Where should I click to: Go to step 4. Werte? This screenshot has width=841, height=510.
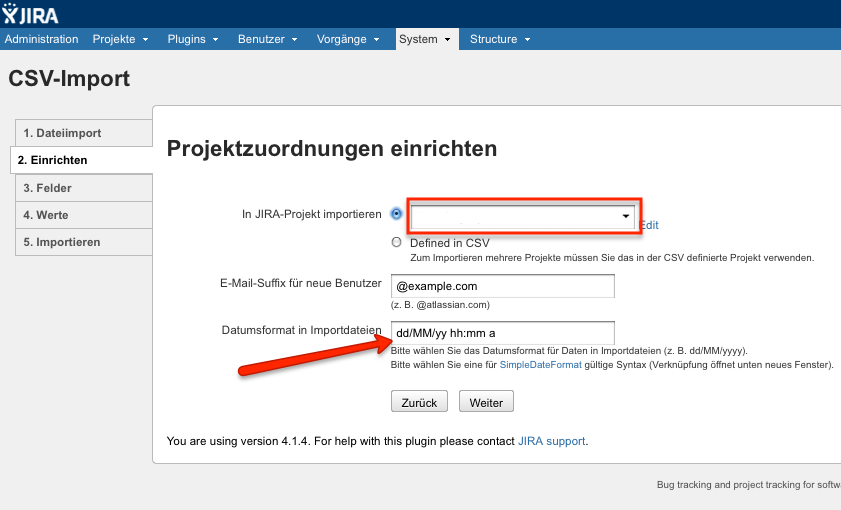coord(84,215)
